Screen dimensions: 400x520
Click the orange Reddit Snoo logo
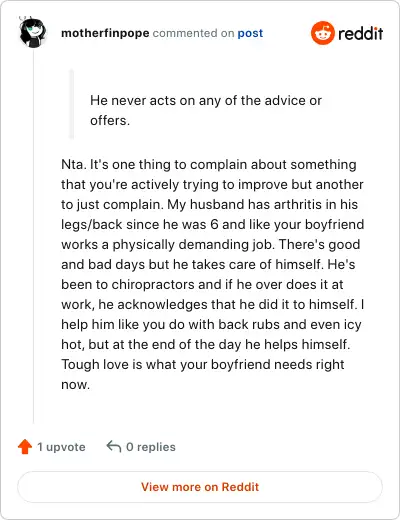322,33
